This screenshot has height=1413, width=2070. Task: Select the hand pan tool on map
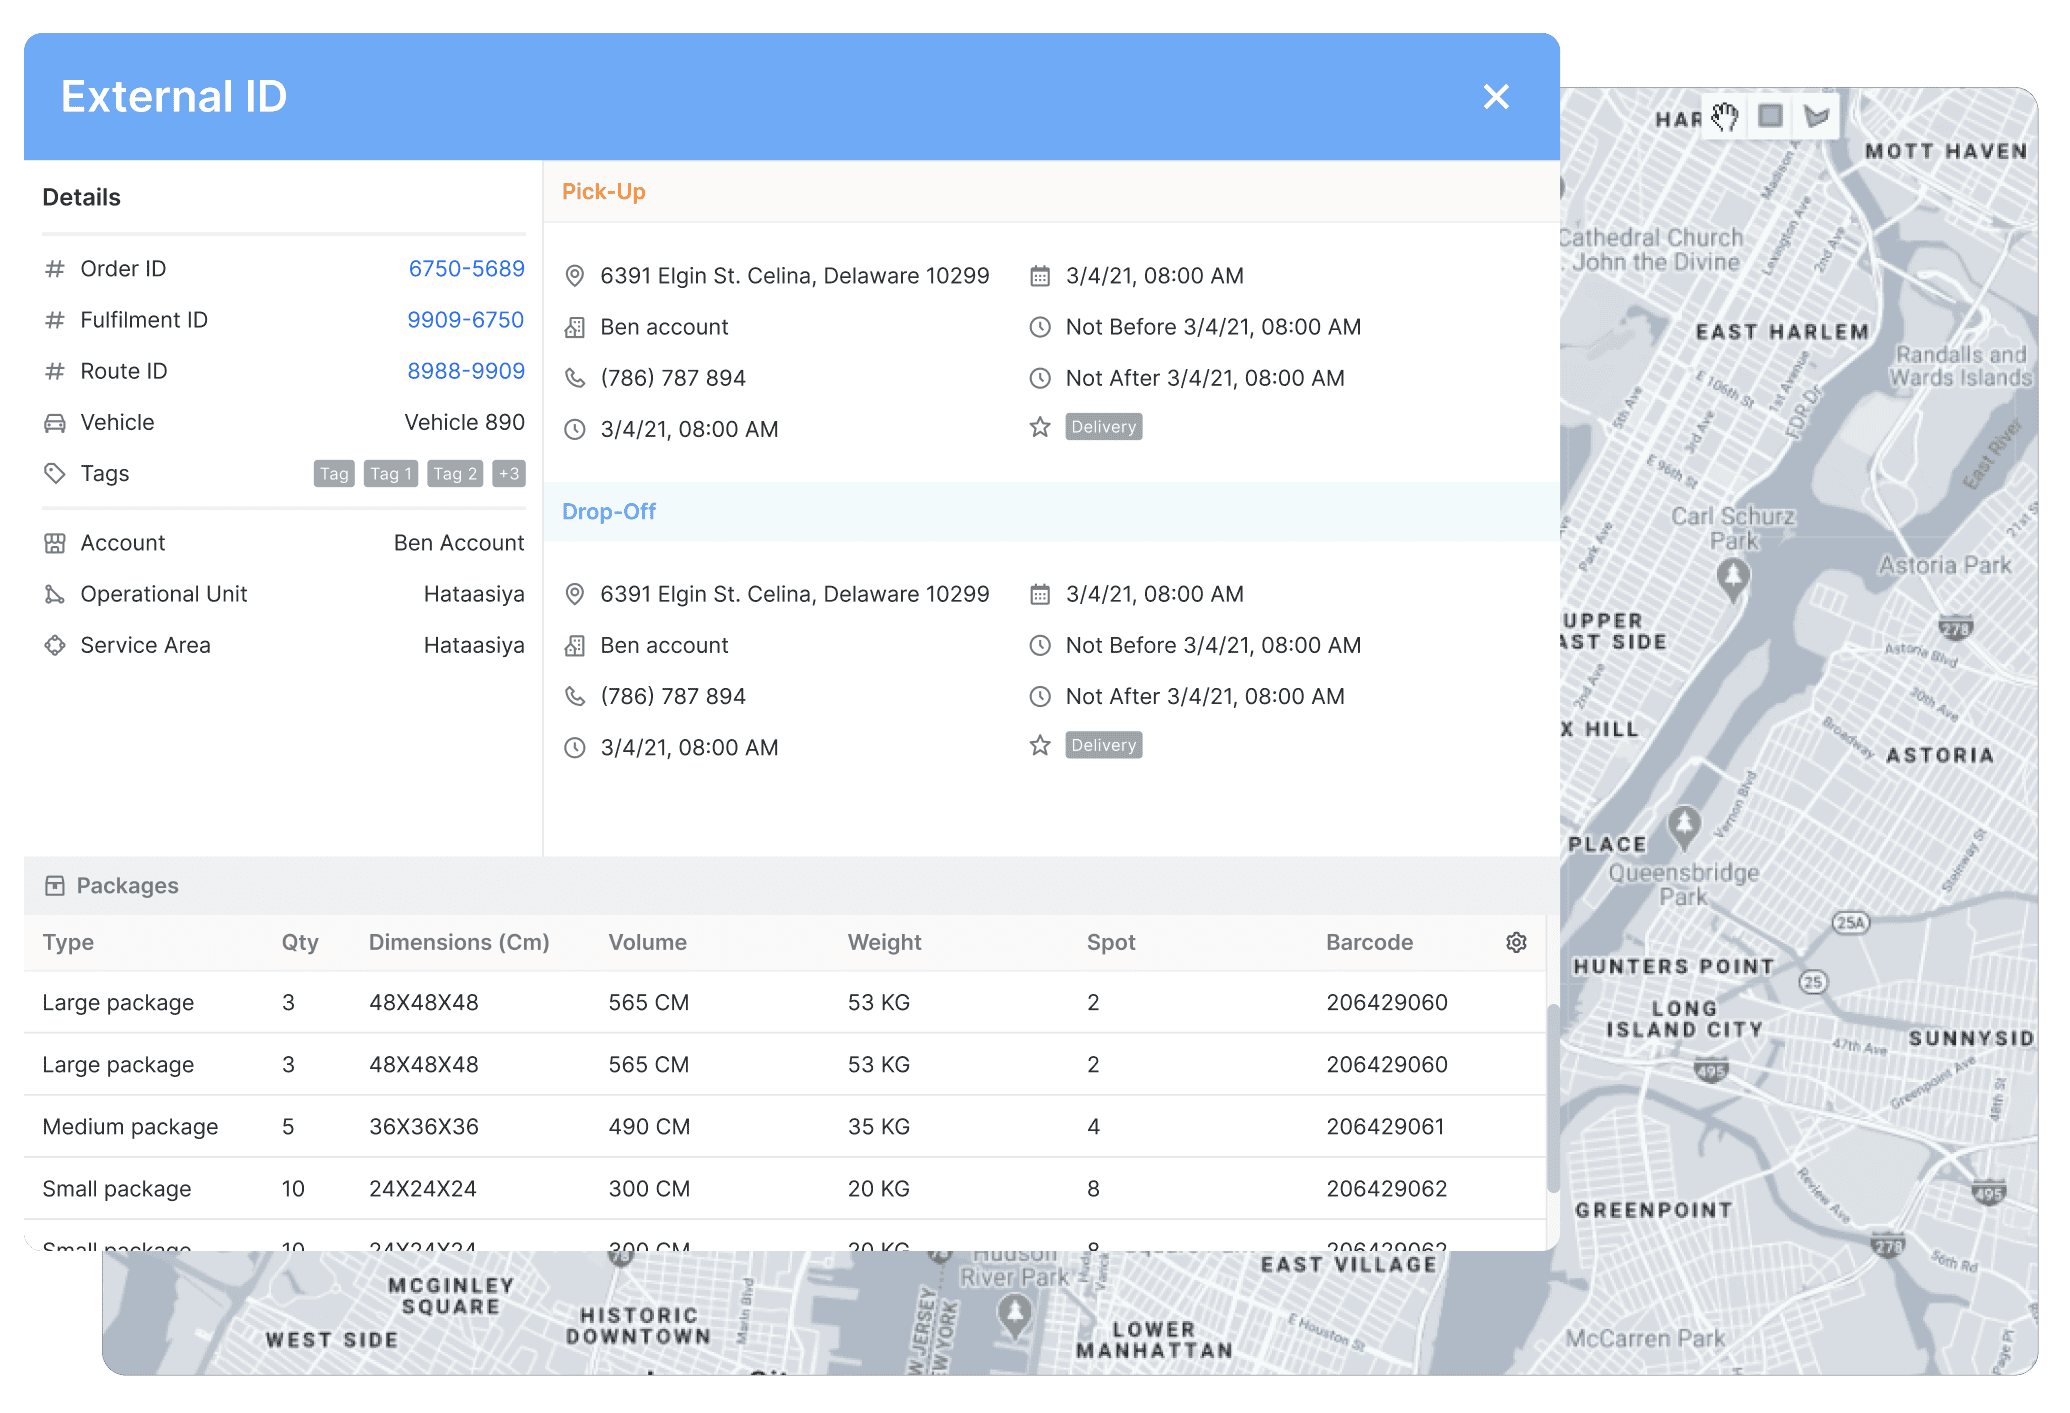(1724, 117)
